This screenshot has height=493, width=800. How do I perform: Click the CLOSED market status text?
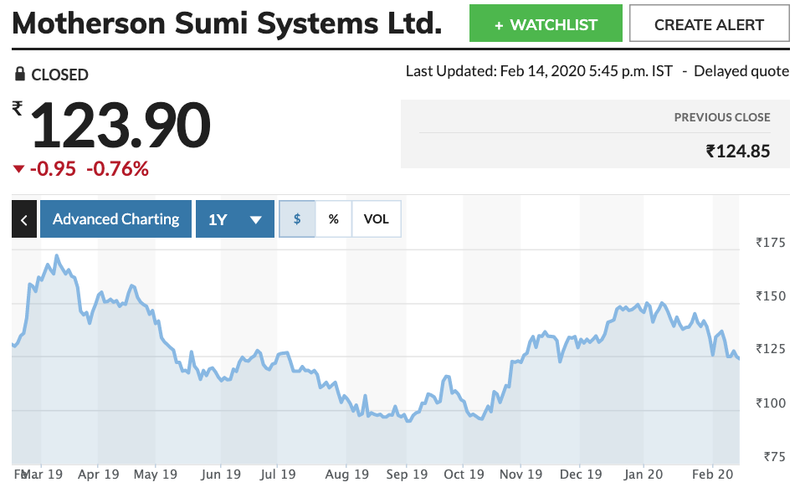point(60,75)
